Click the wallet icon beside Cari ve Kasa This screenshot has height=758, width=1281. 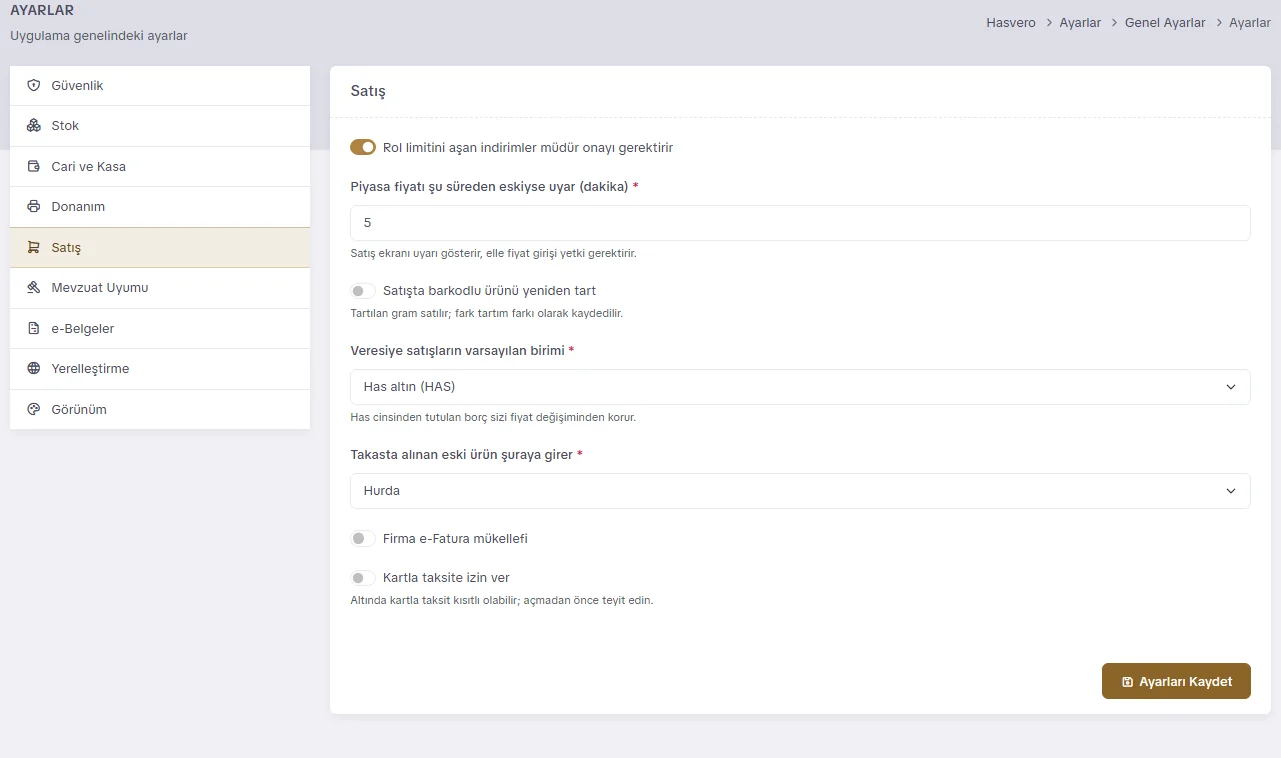point(33,167)
